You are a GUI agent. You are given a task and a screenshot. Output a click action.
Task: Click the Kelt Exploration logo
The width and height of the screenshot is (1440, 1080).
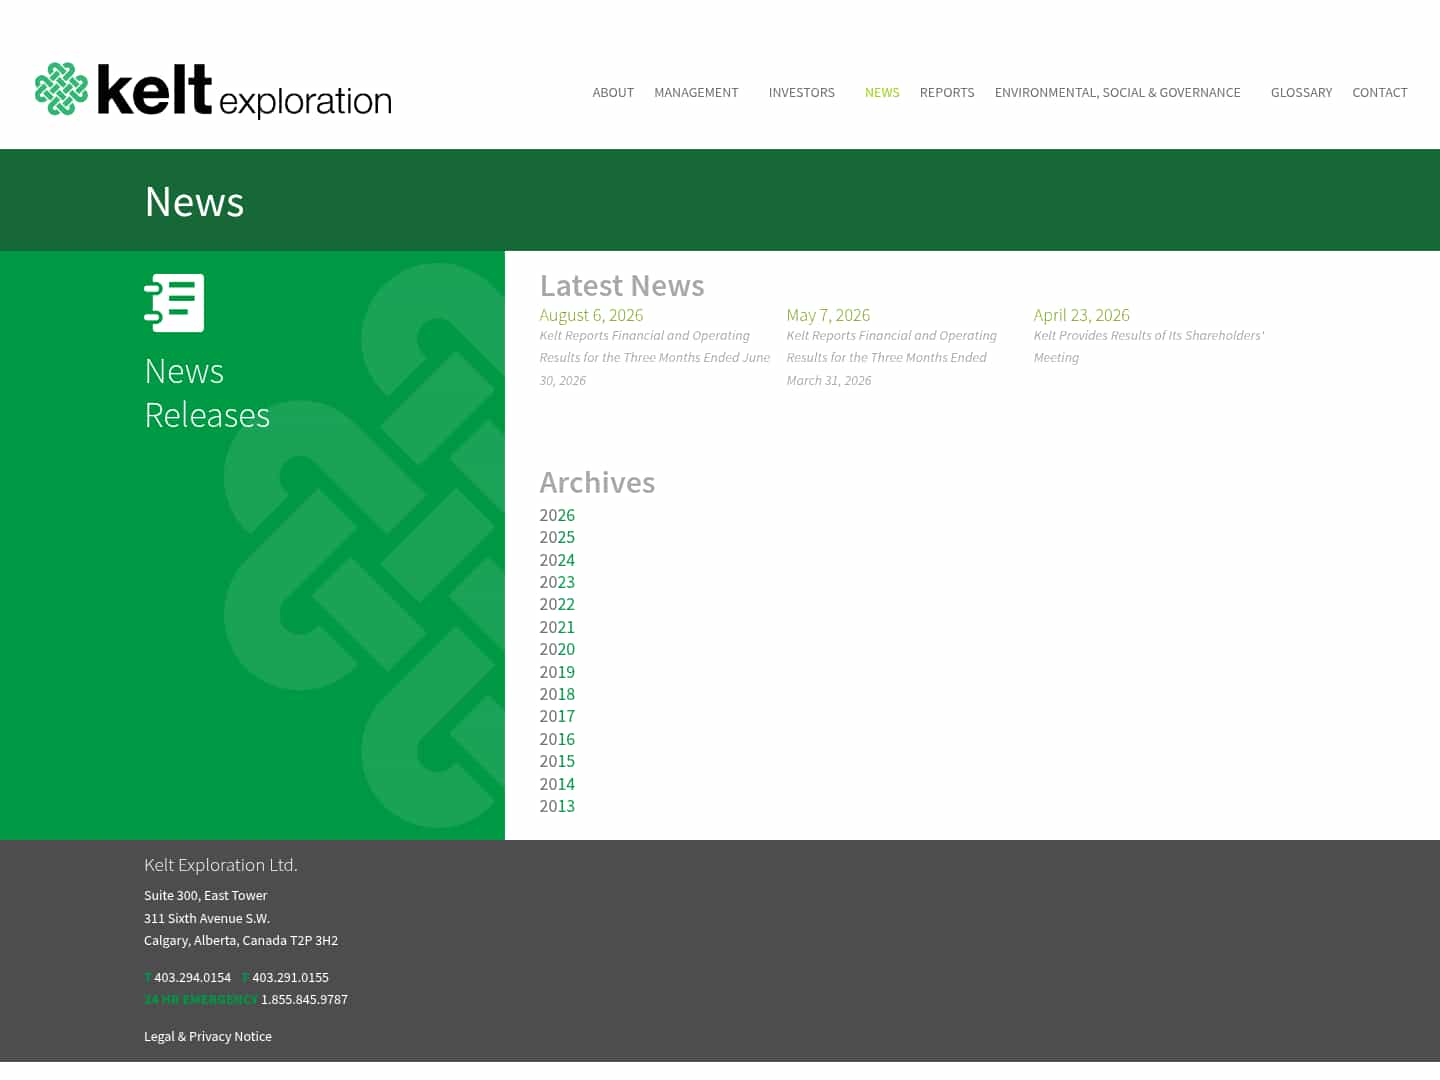coord(213,91)
